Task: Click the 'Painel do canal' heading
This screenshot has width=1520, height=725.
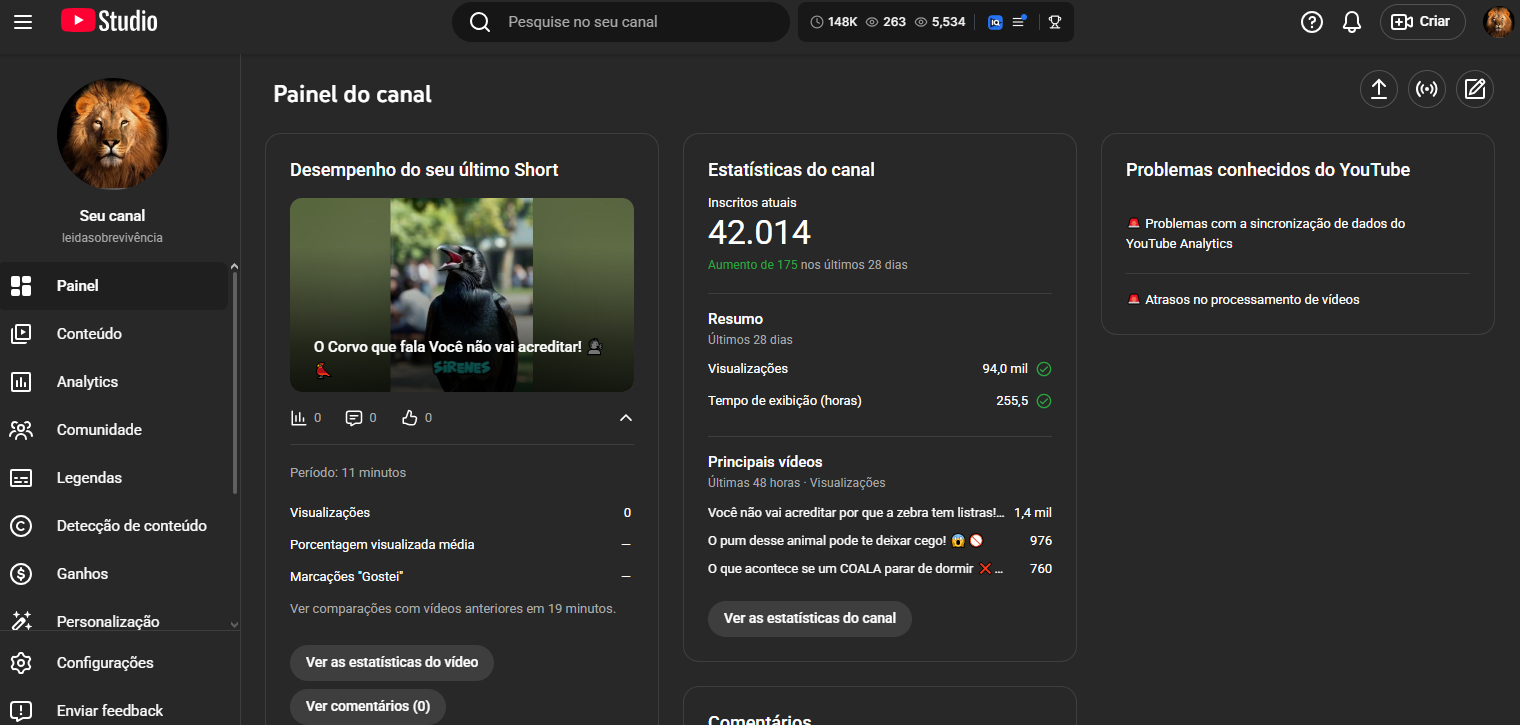Action: click(x=353, y=95)
